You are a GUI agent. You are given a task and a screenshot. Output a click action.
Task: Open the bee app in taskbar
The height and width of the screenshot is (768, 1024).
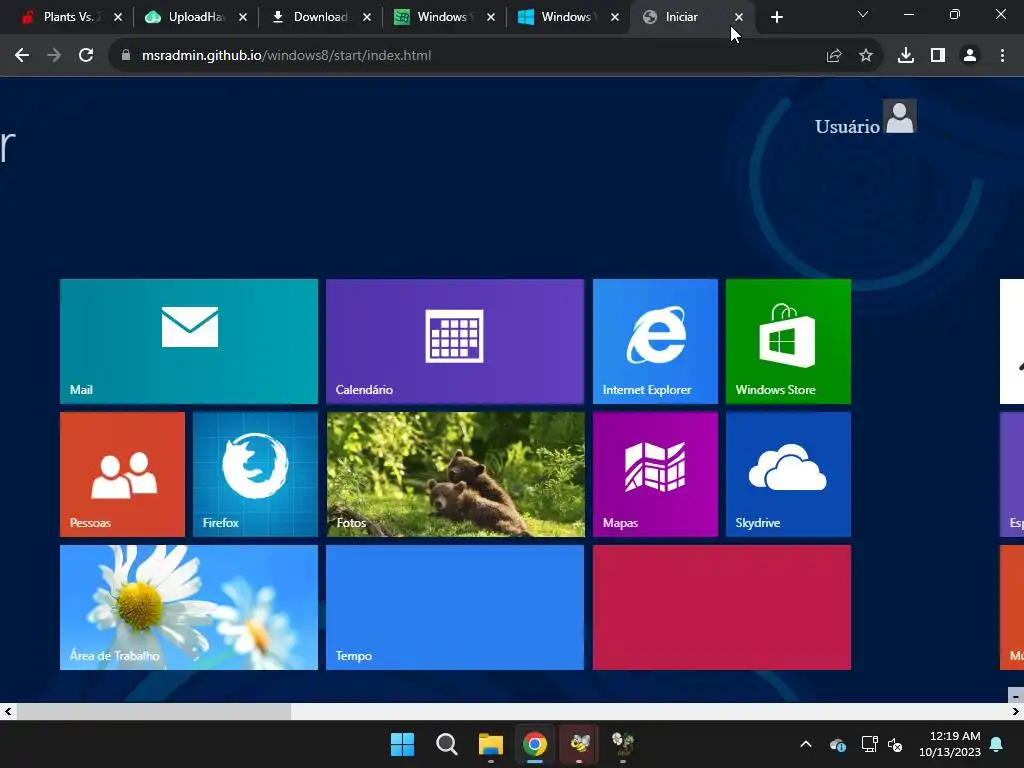[579, 744]
